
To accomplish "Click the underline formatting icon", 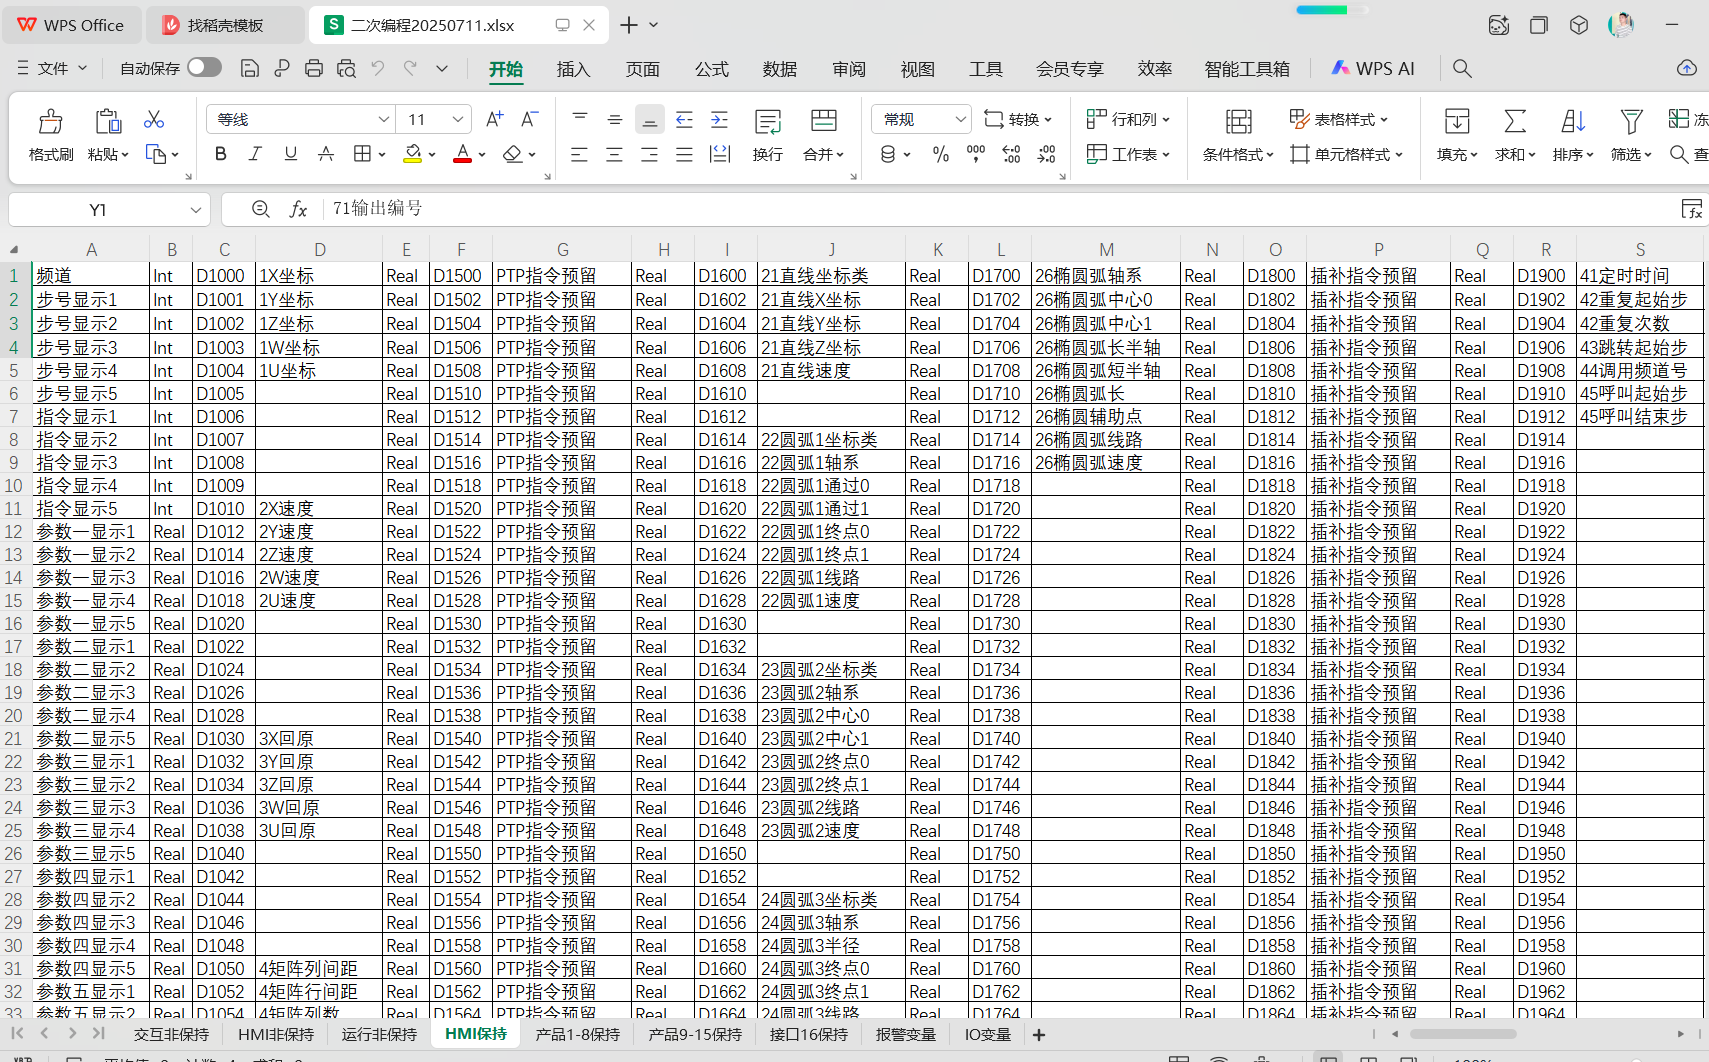I will [290, 154].
